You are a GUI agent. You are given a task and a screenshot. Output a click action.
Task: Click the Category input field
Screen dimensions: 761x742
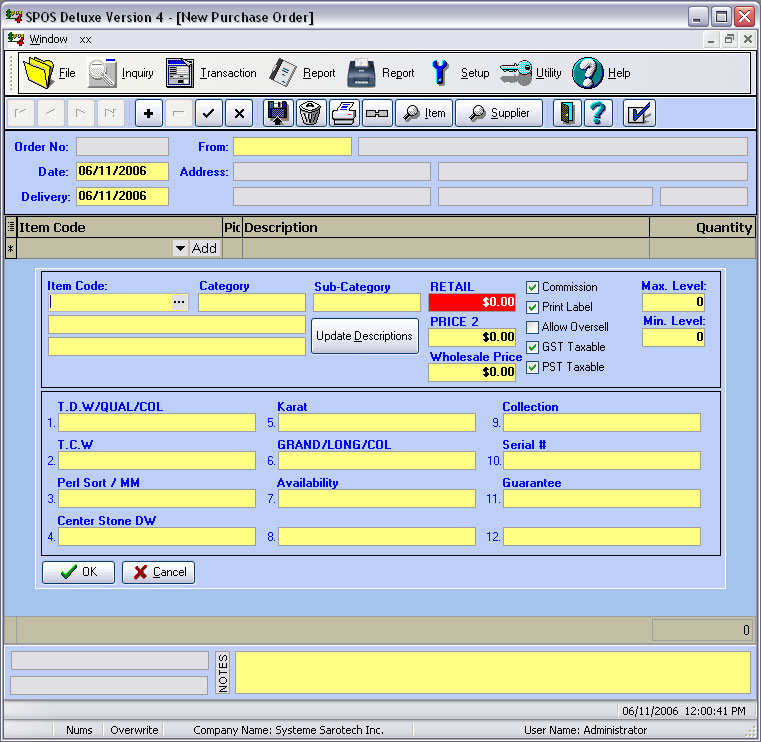[x=251, y=302]
